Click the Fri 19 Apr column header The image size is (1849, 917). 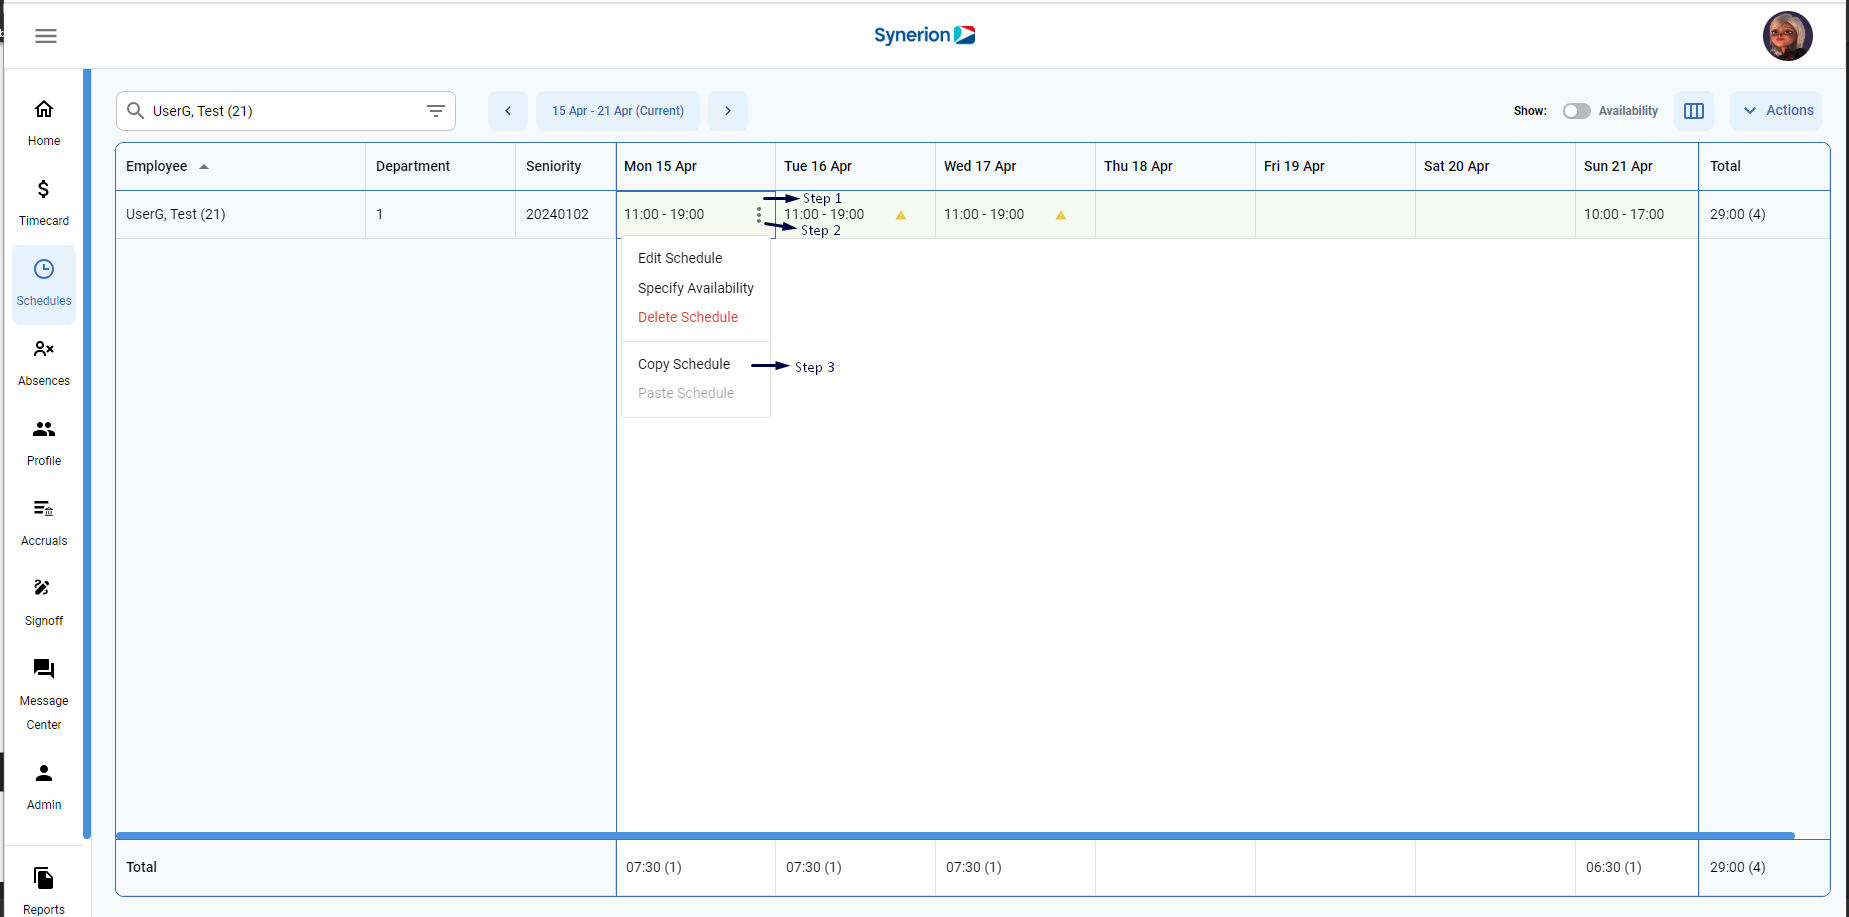pos(1336,167)
